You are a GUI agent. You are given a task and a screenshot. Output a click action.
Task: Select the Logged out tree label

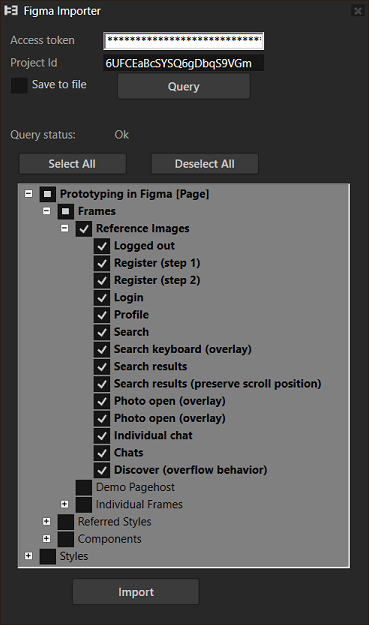tap(144, 246)
